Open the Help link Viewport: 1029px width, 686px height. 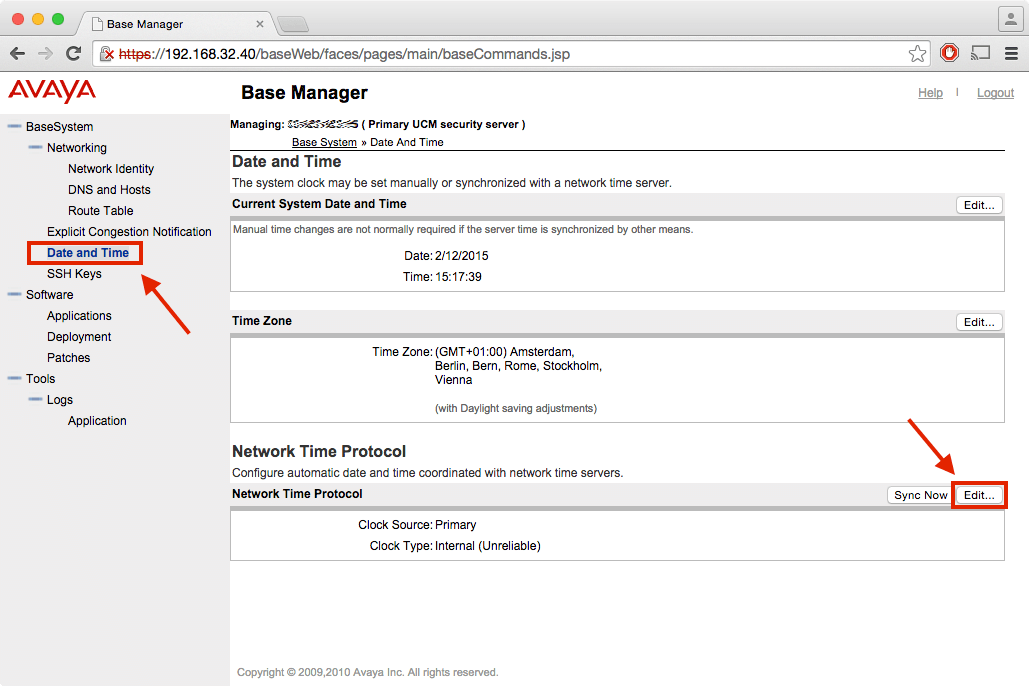coord(930,93)
